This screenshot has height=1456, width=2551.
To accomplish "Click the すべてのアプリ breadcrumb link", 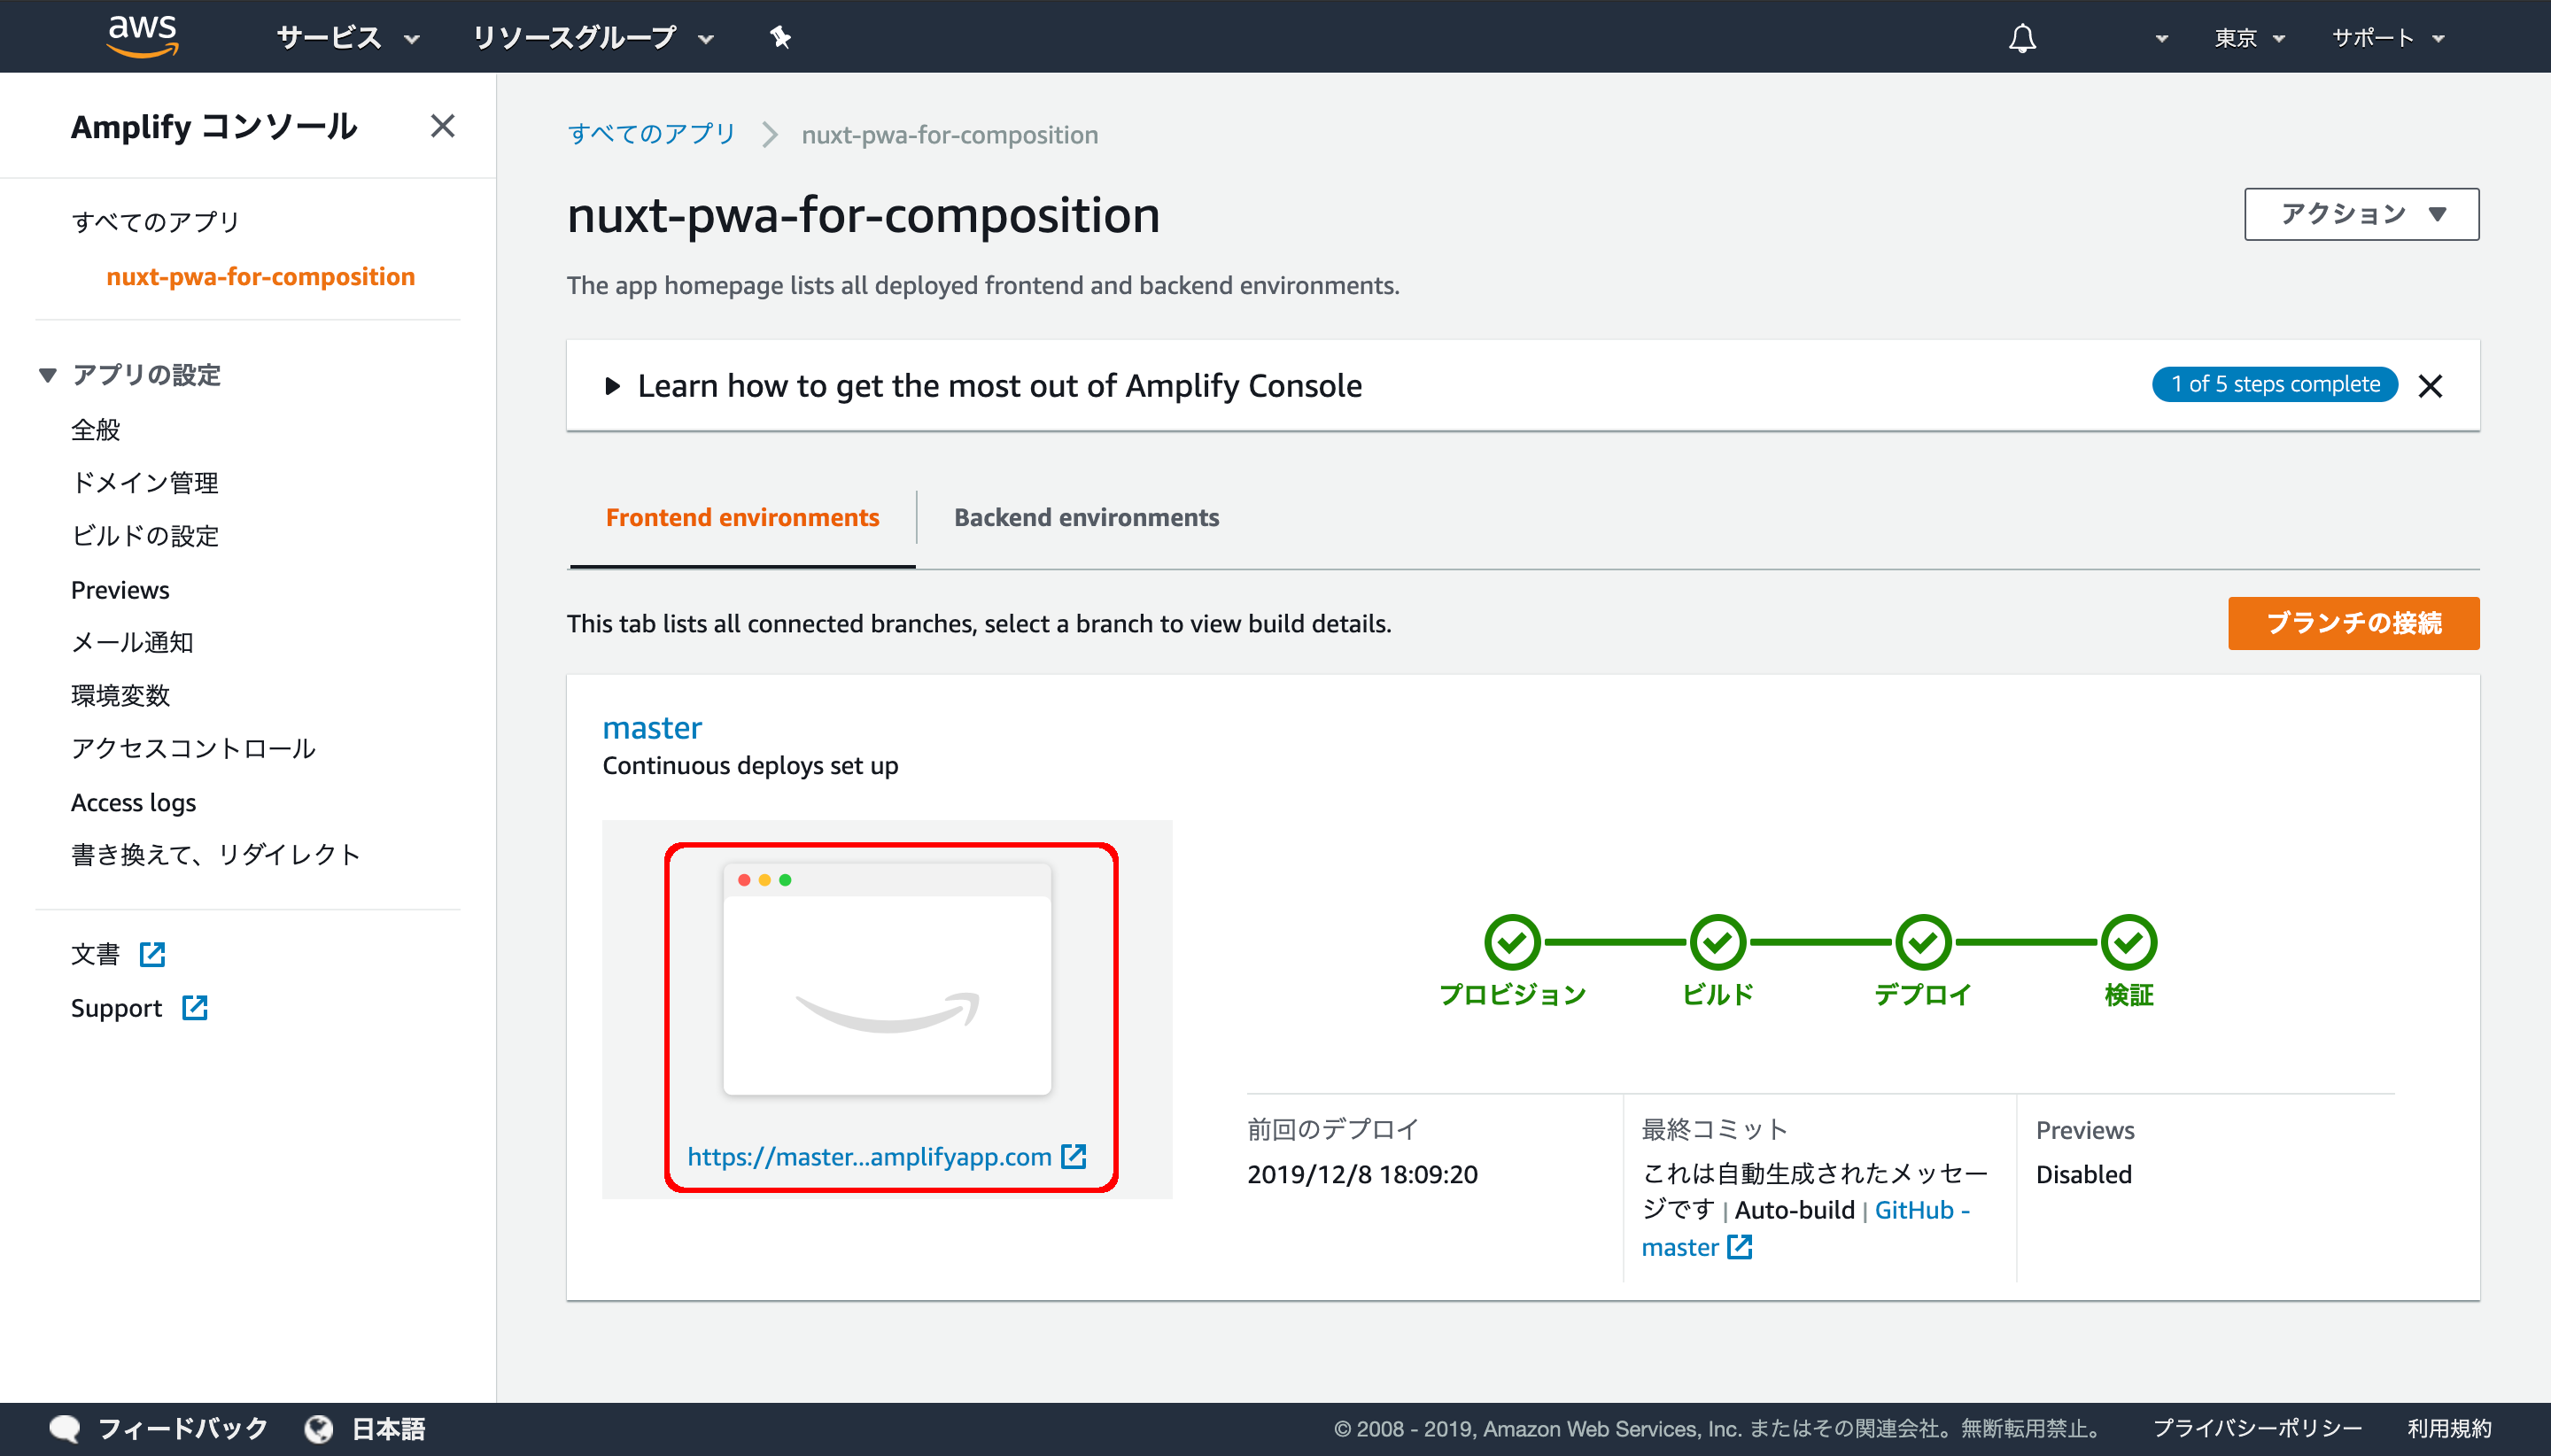I will [651, 134].
